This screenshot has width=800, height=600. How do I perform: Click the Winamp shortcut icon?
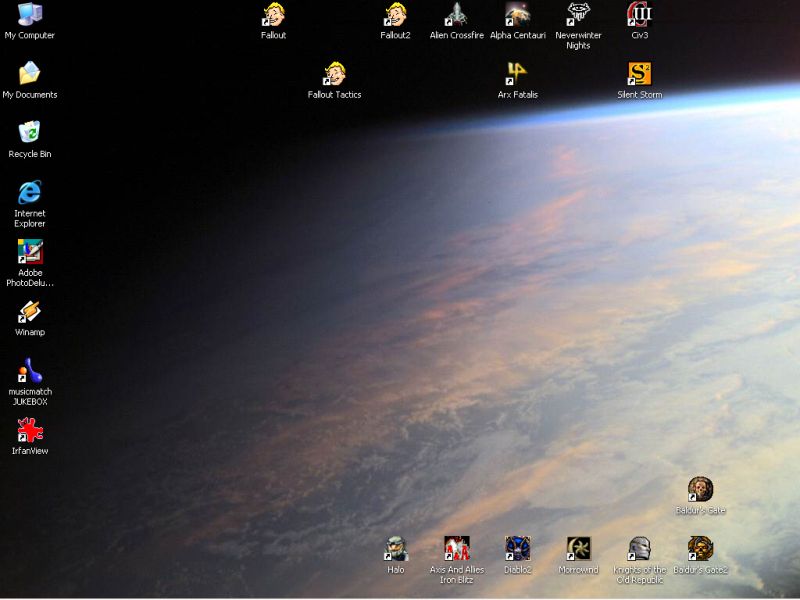click(30, 312)
